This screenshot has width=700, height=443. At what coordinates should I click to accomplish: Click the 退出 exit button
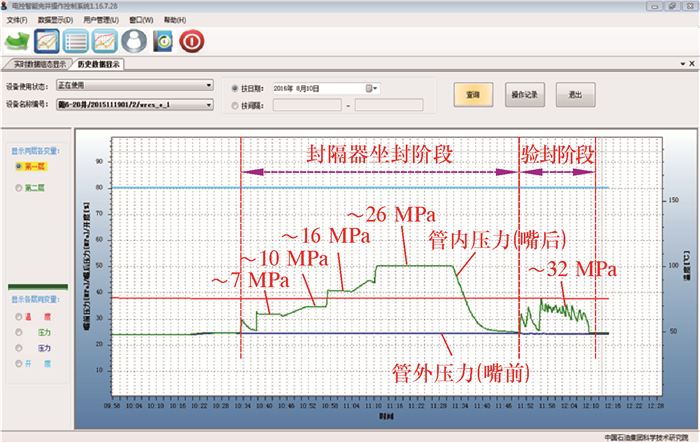coord(576,95)
